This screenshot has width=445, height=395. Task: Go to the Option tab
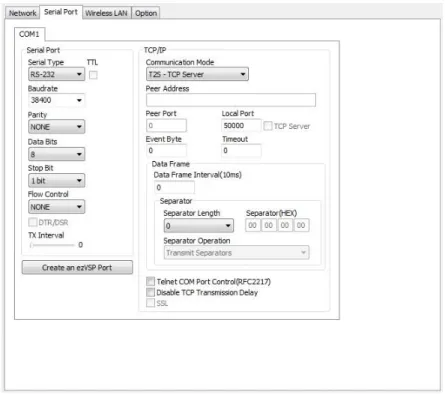pos(146,13)
